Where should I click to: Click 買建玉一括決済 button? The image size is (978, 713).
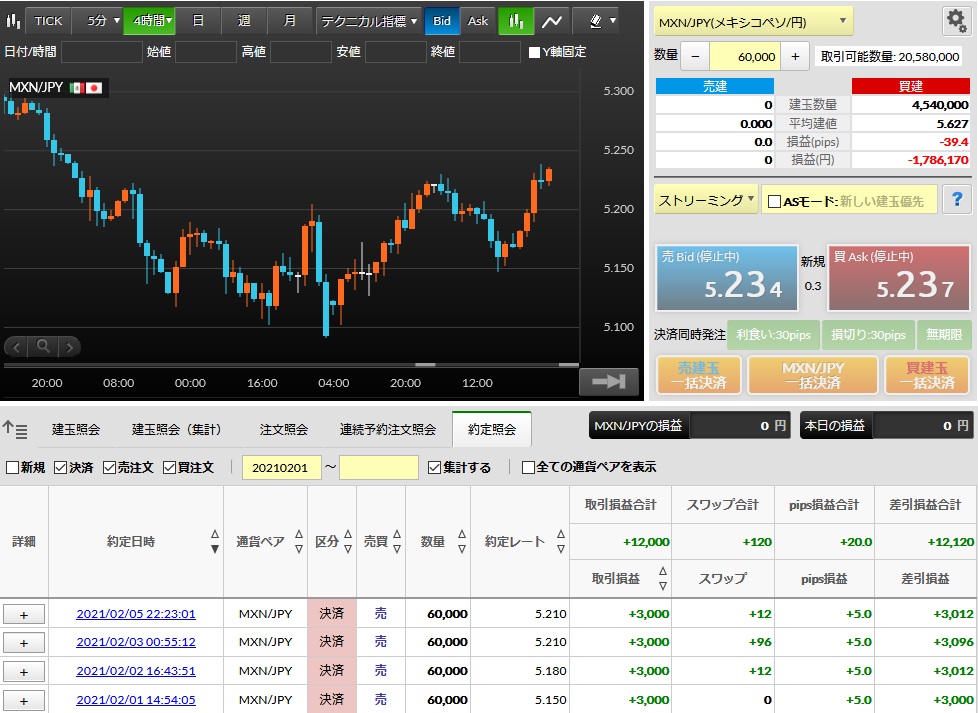pos(927,376)
